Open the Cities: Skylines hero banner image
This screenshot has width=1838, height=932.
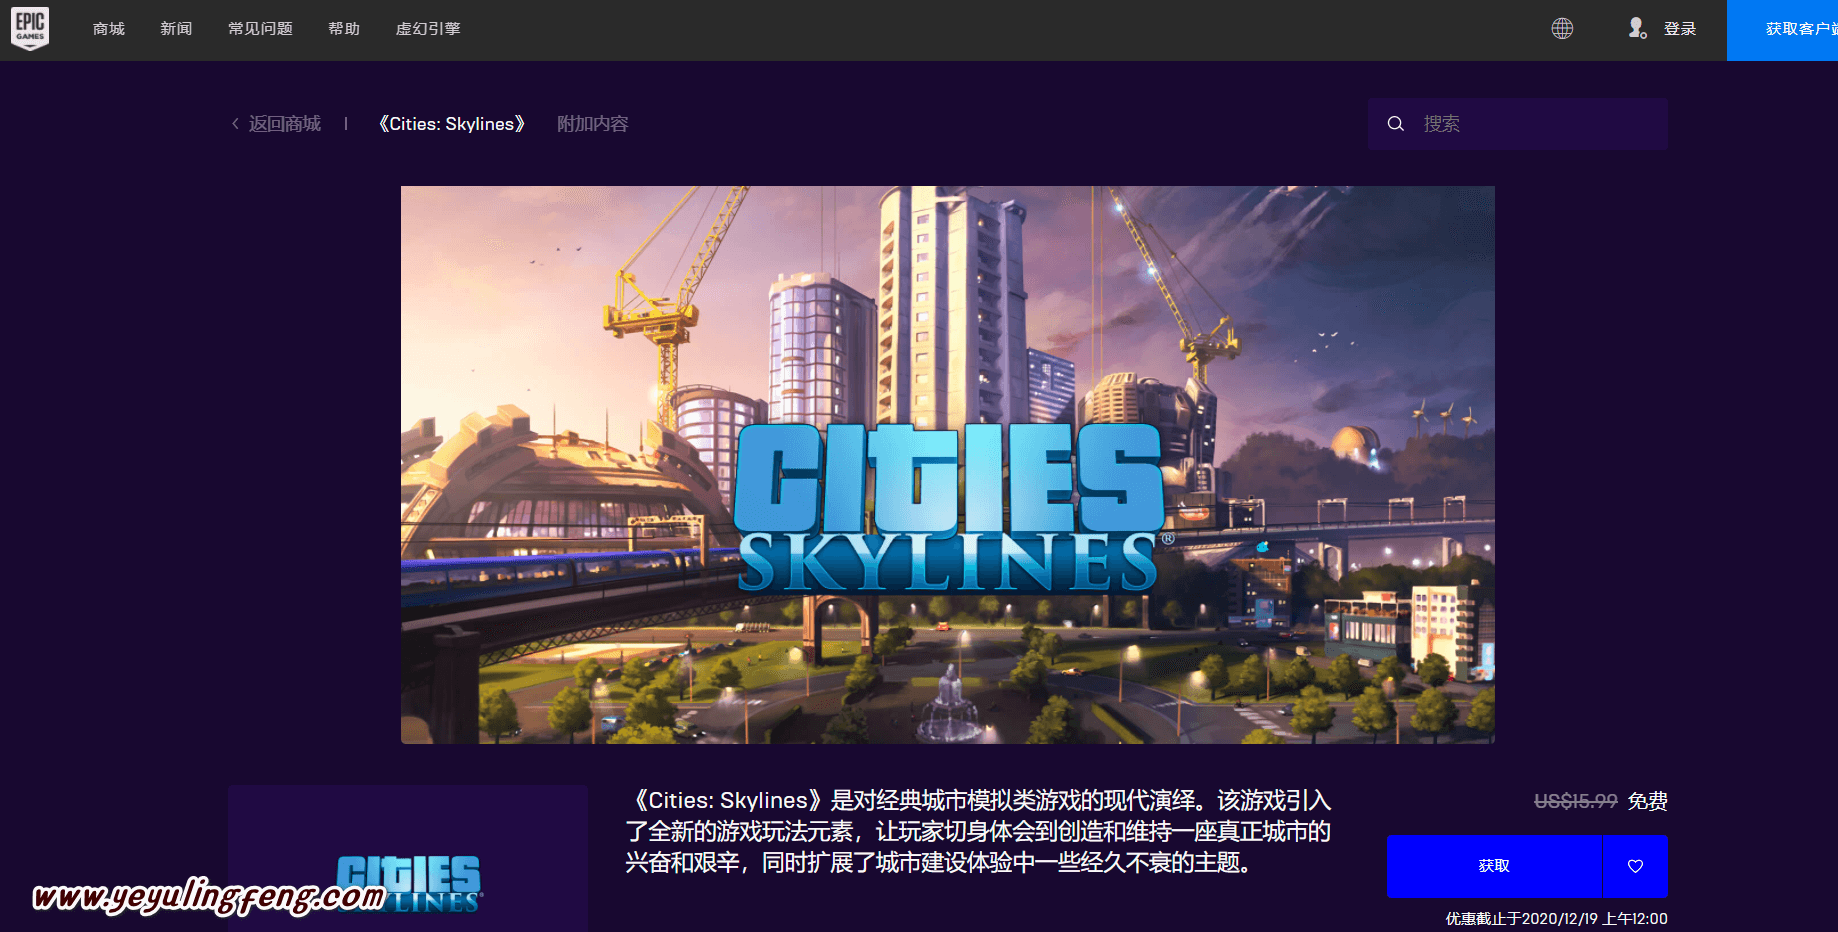tap(948, 465)
